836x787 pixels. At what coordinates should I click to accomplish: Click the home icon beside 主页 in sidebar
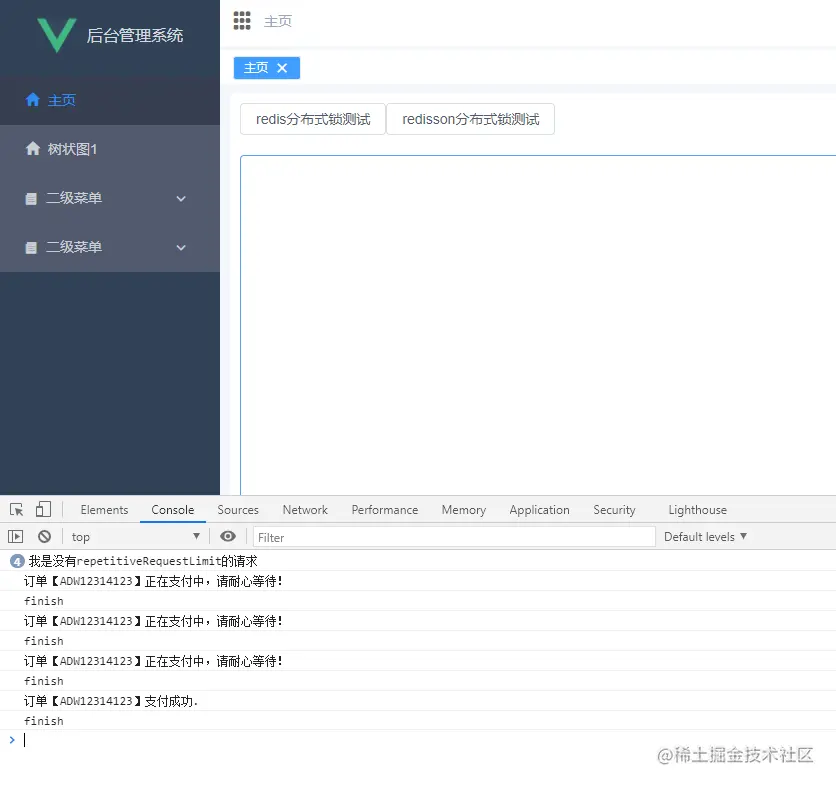[33, 100]
